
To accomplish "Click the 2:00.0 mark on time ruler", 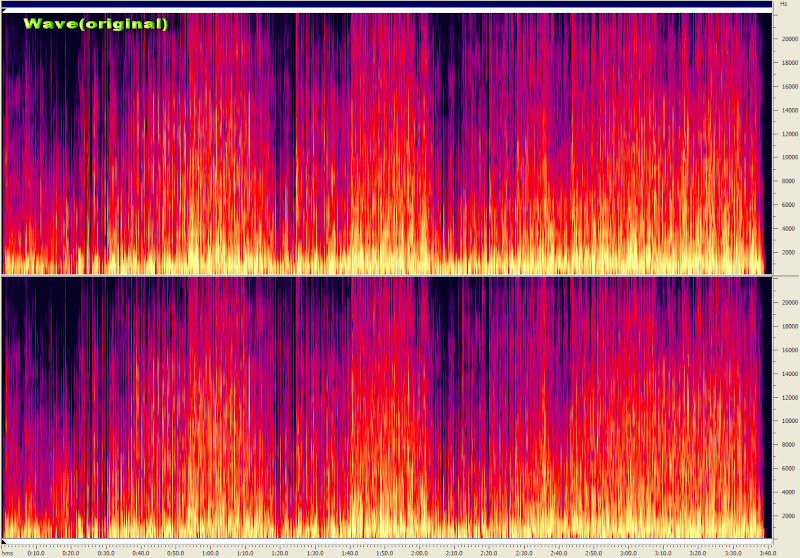I will click(x=419, y=552).
